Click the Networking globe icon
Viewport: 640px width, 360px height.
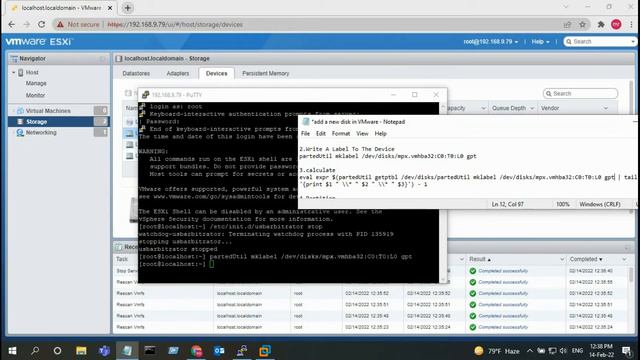20,133
